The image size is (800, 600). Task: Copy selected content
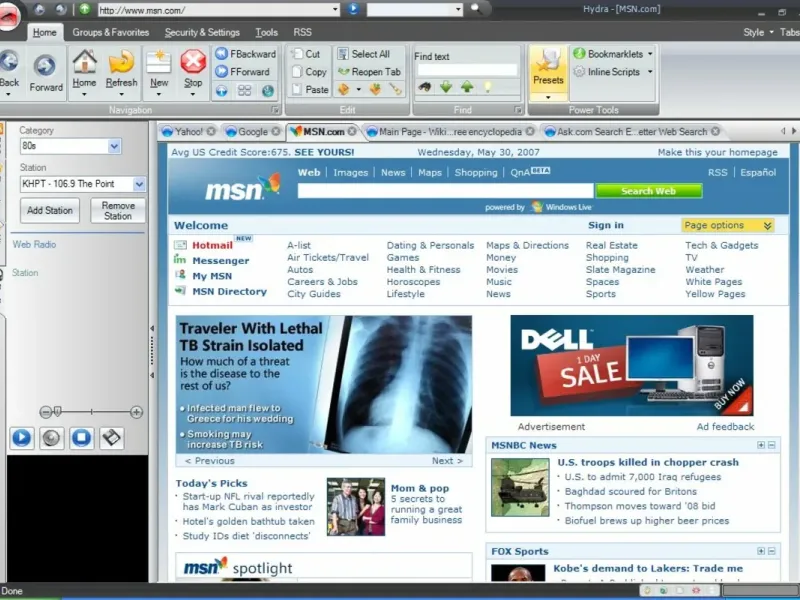click(309, 72)
